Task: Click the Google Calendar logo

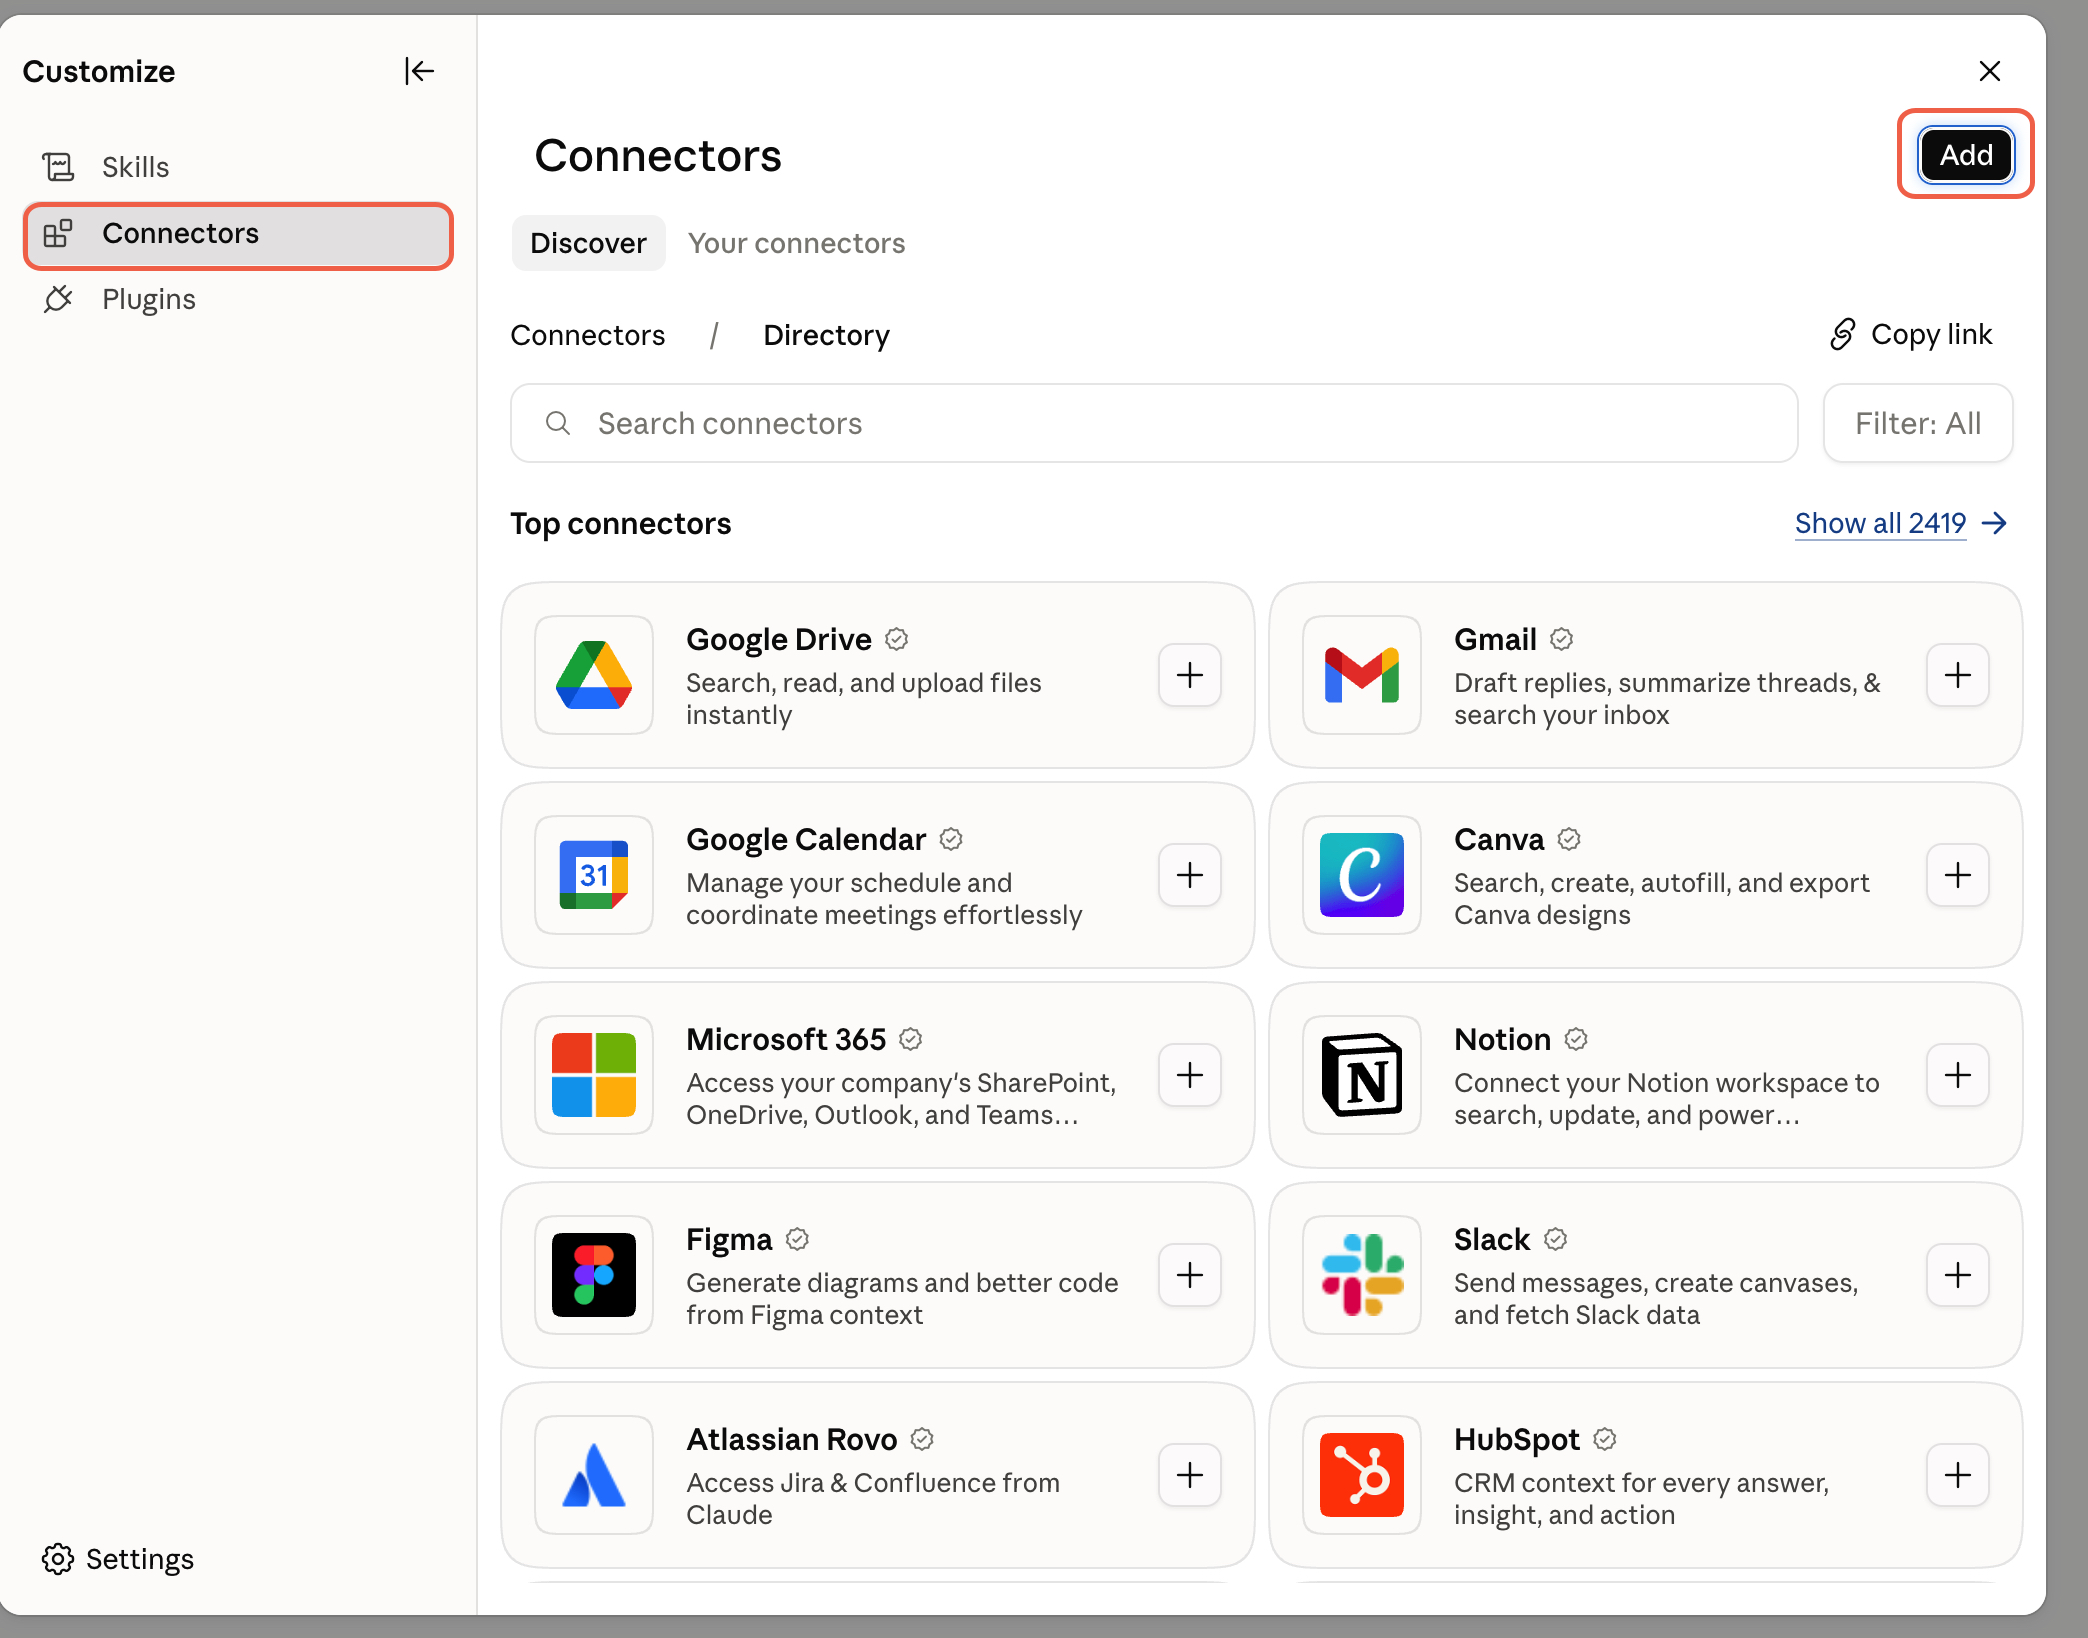Action: 594,875
